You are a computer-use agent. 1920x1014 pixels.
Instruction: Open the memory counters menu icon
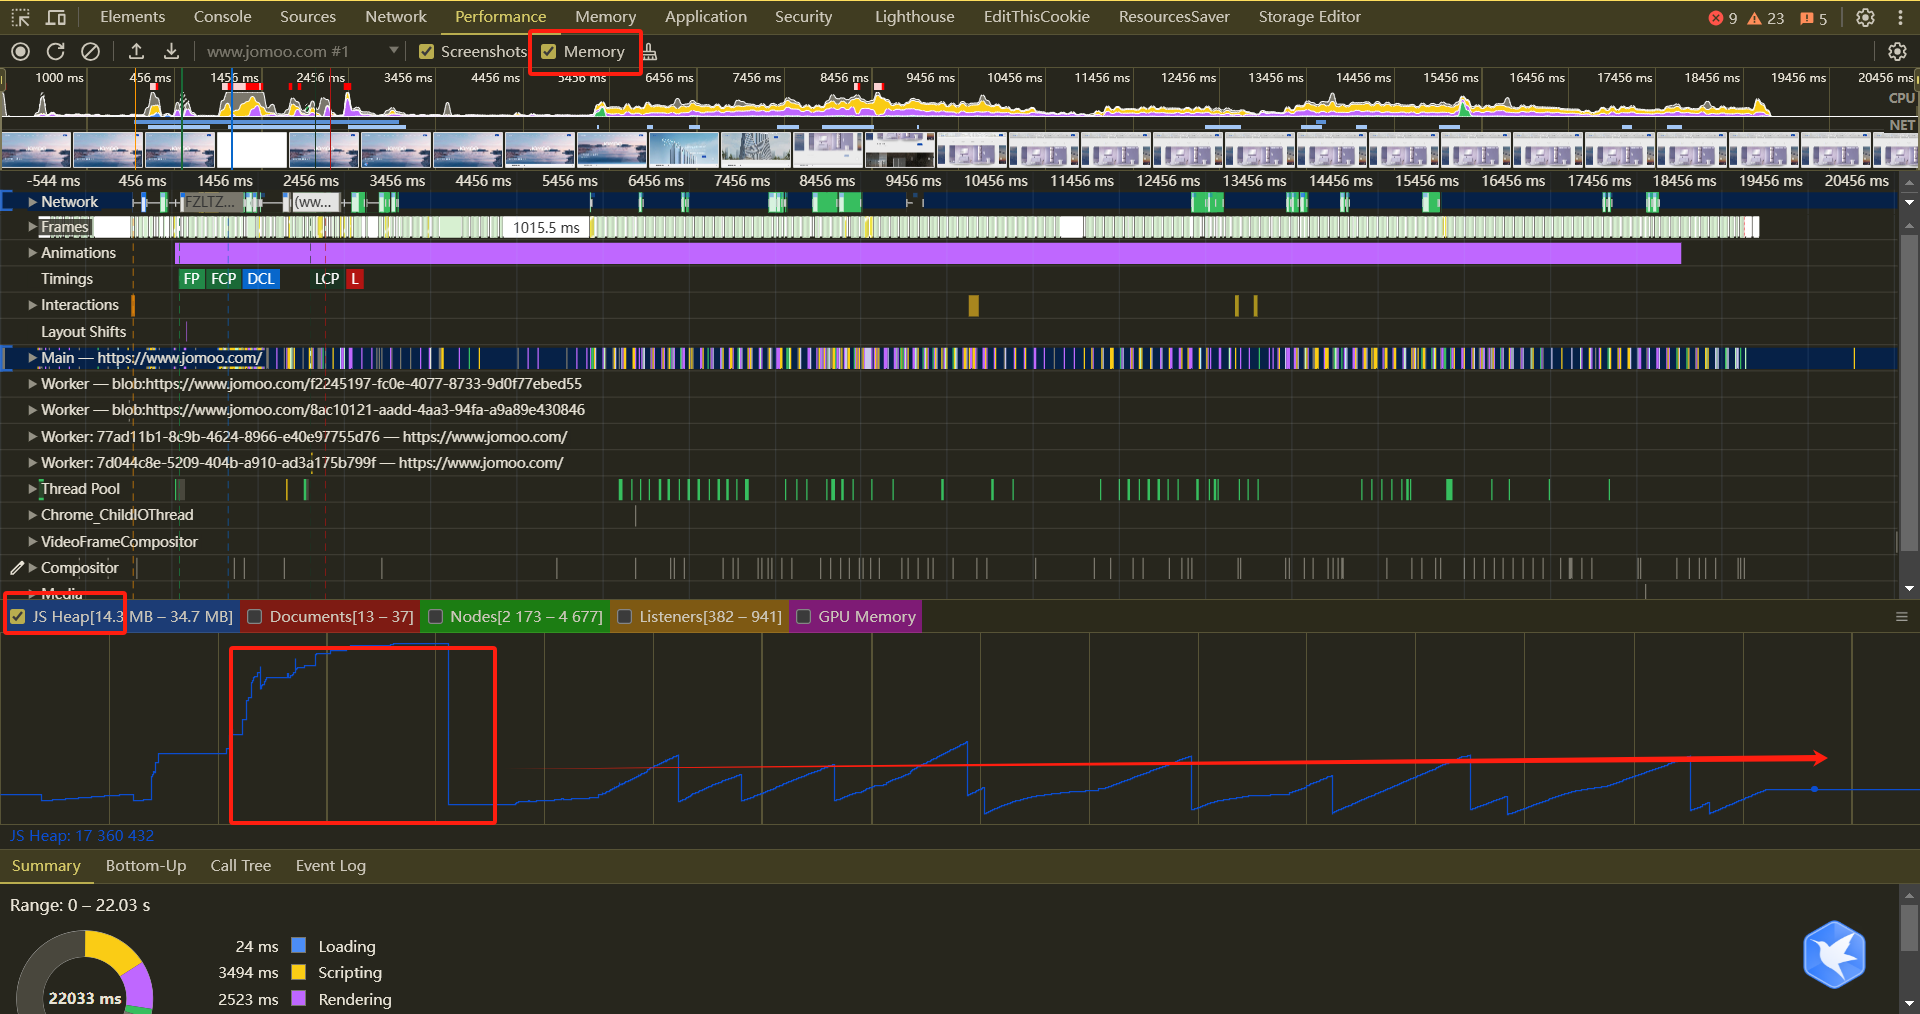click(x=1902, y=617)
